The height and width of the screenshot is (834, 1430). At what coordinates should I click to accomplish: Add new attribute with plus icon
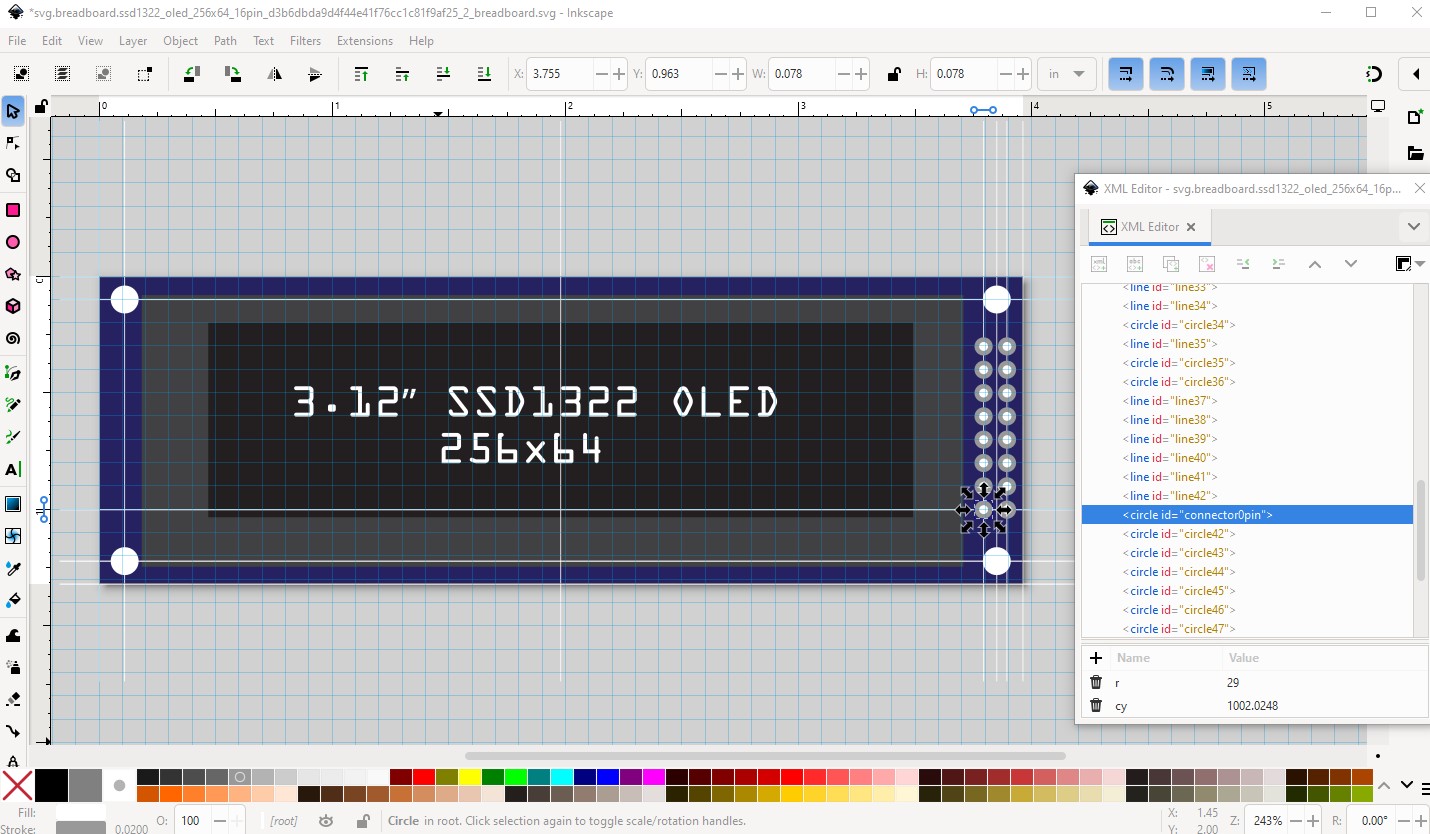[1096, 658]
